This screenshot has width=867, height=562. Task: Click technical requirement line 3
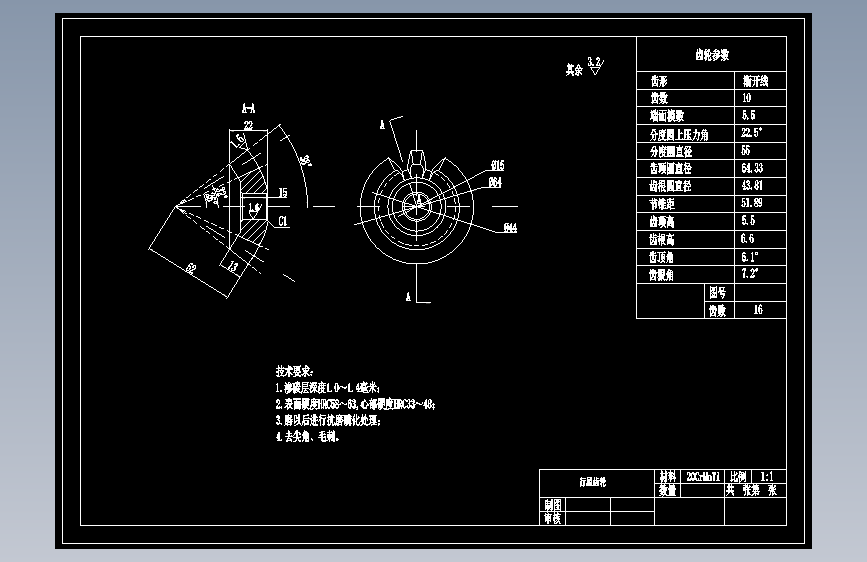coord(328,420)
